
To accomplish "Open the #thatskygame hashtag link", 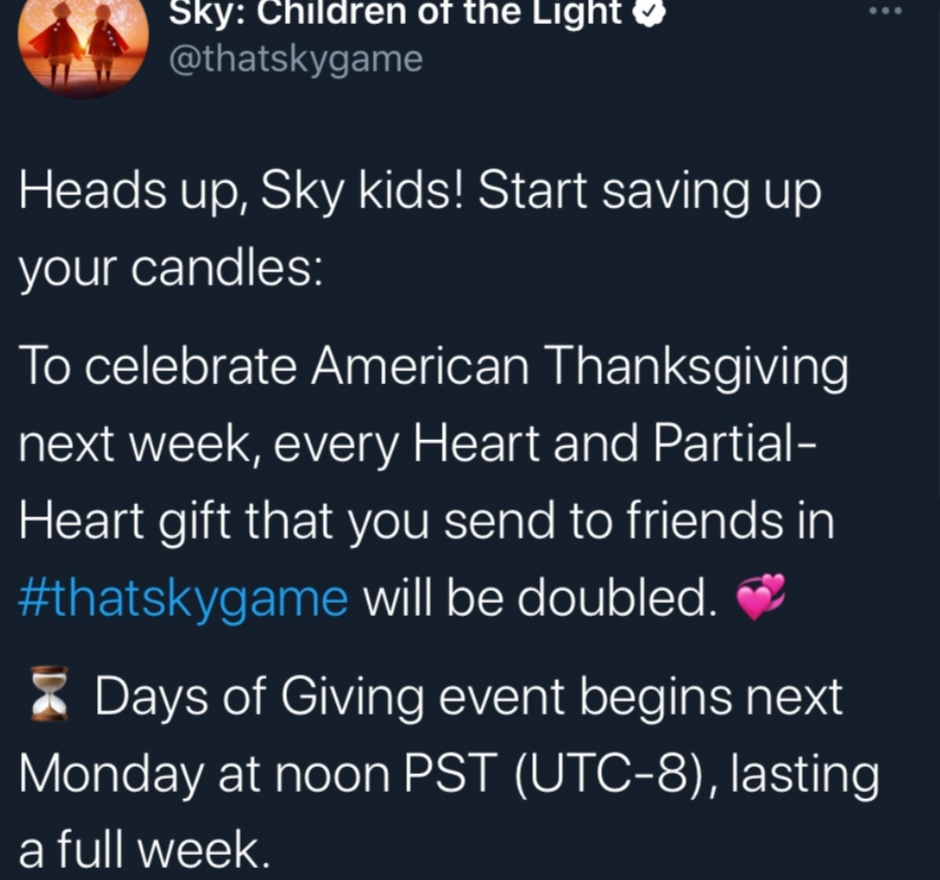I will pyautogui.click(x=184, y=599).
